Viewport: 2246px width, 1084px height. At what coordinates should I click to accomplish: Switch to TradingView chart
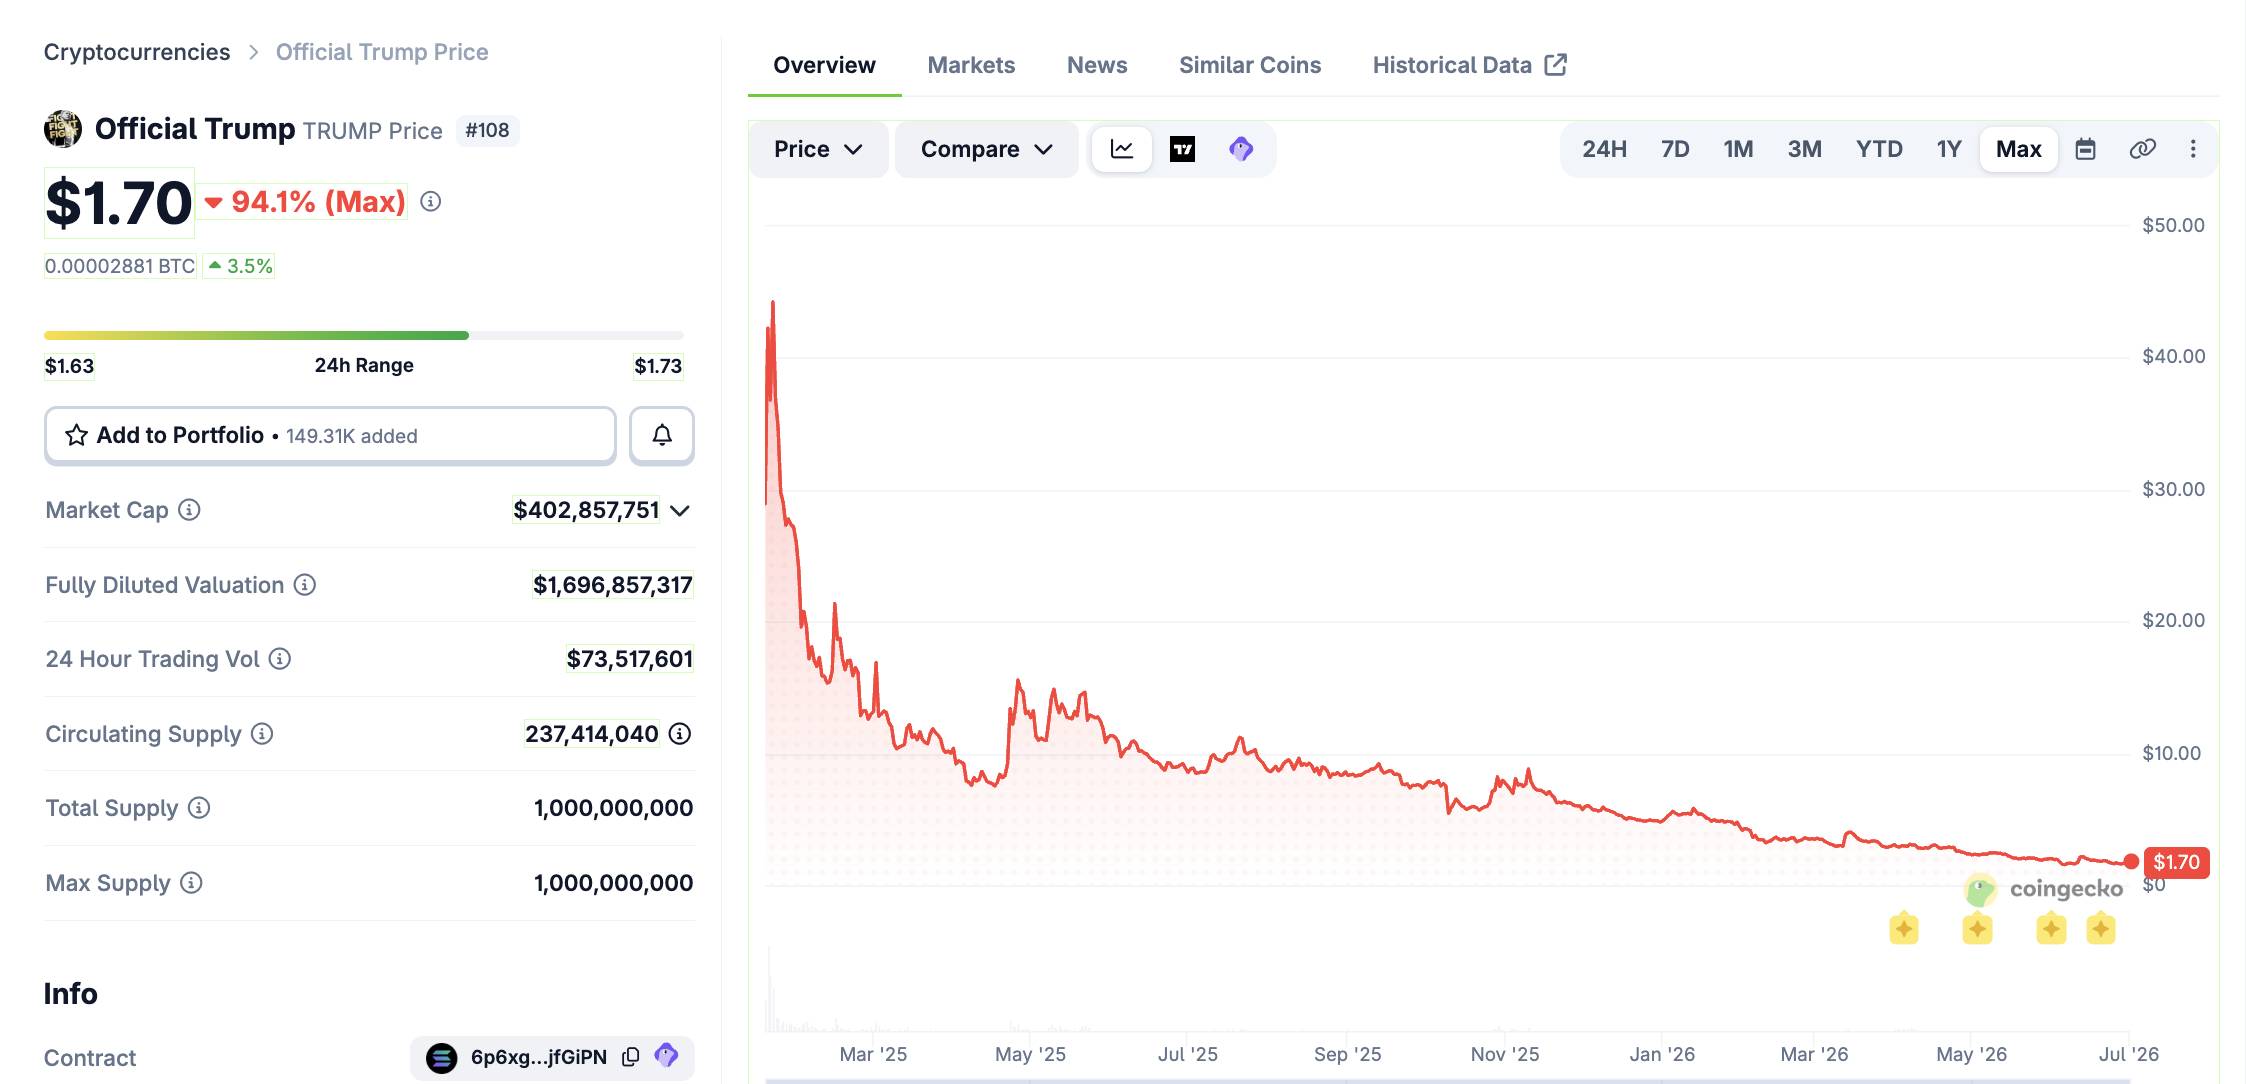[x=1182, y=149]
